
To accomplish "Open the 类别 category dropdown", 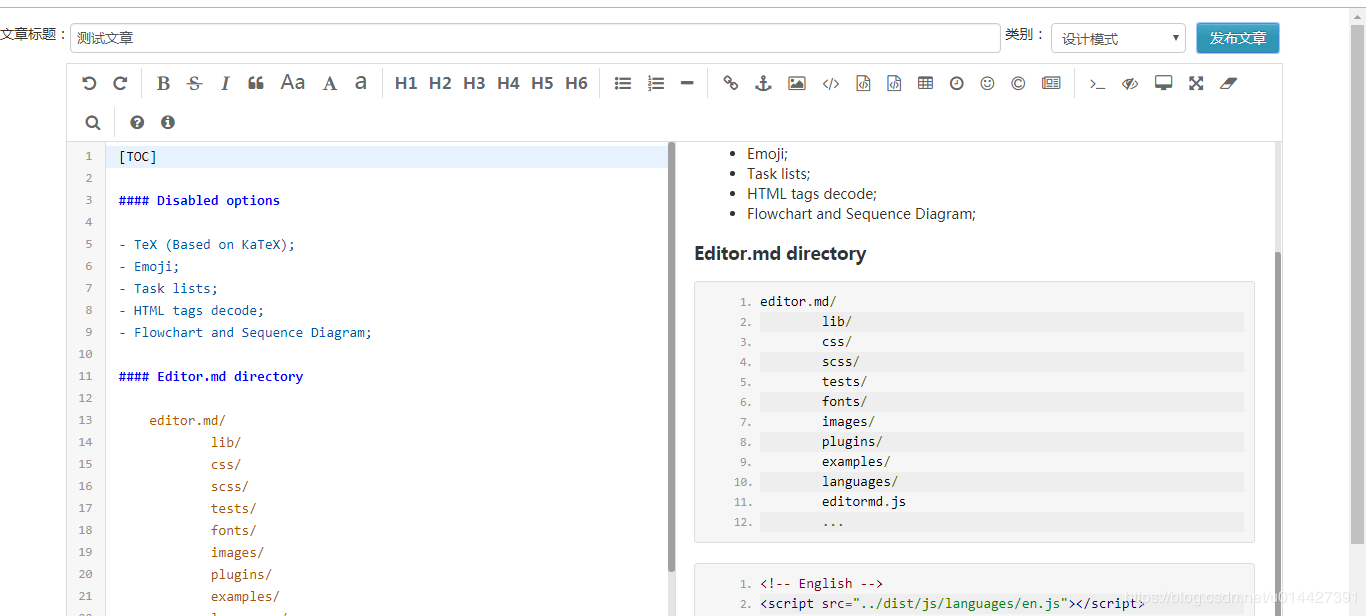I will click(1118, 38).
